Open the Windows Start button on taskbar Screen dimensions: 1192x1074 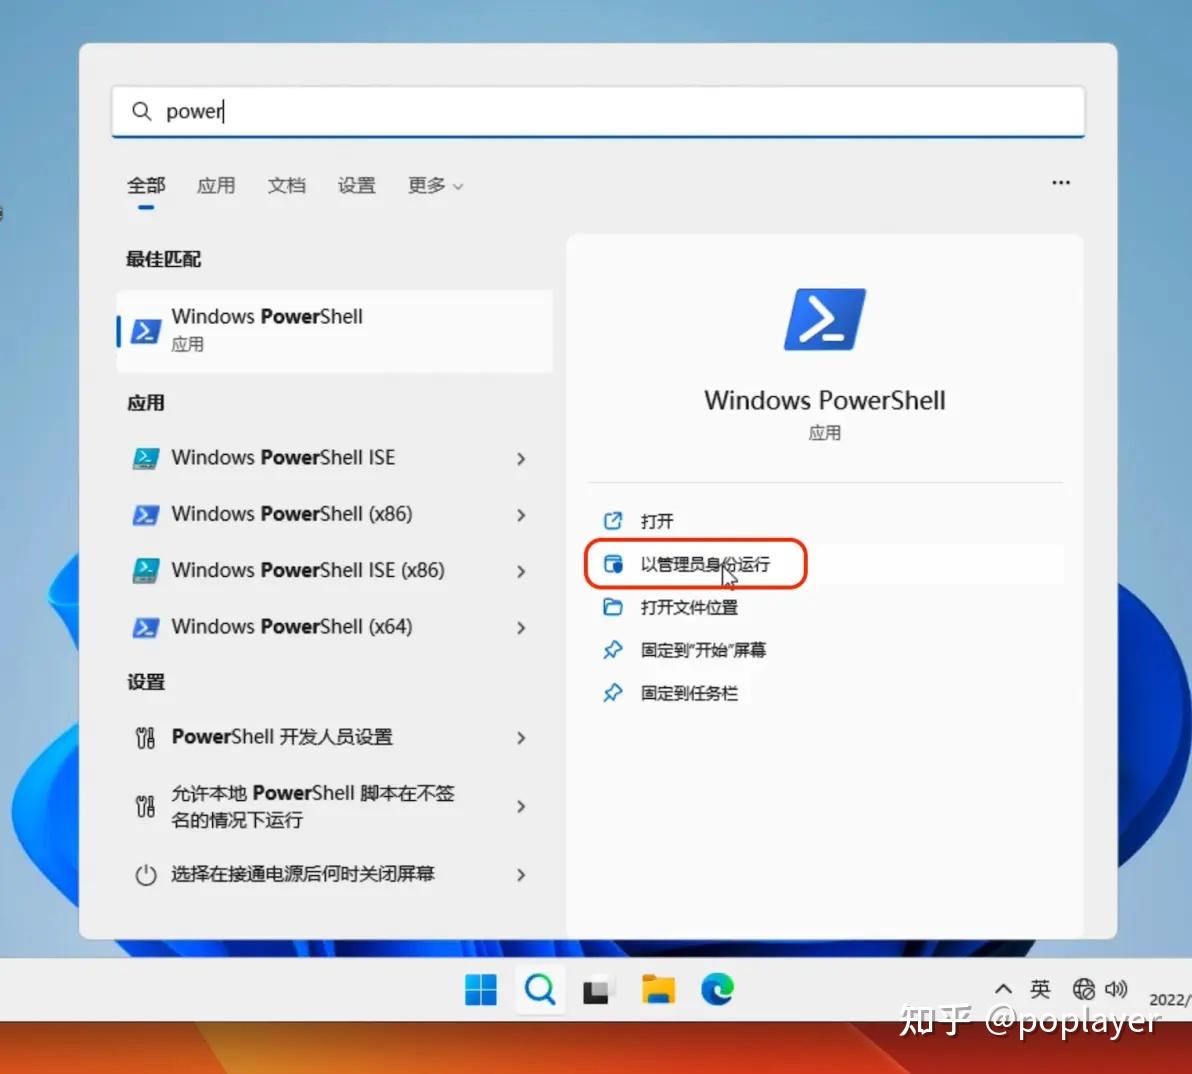[480, 990]
